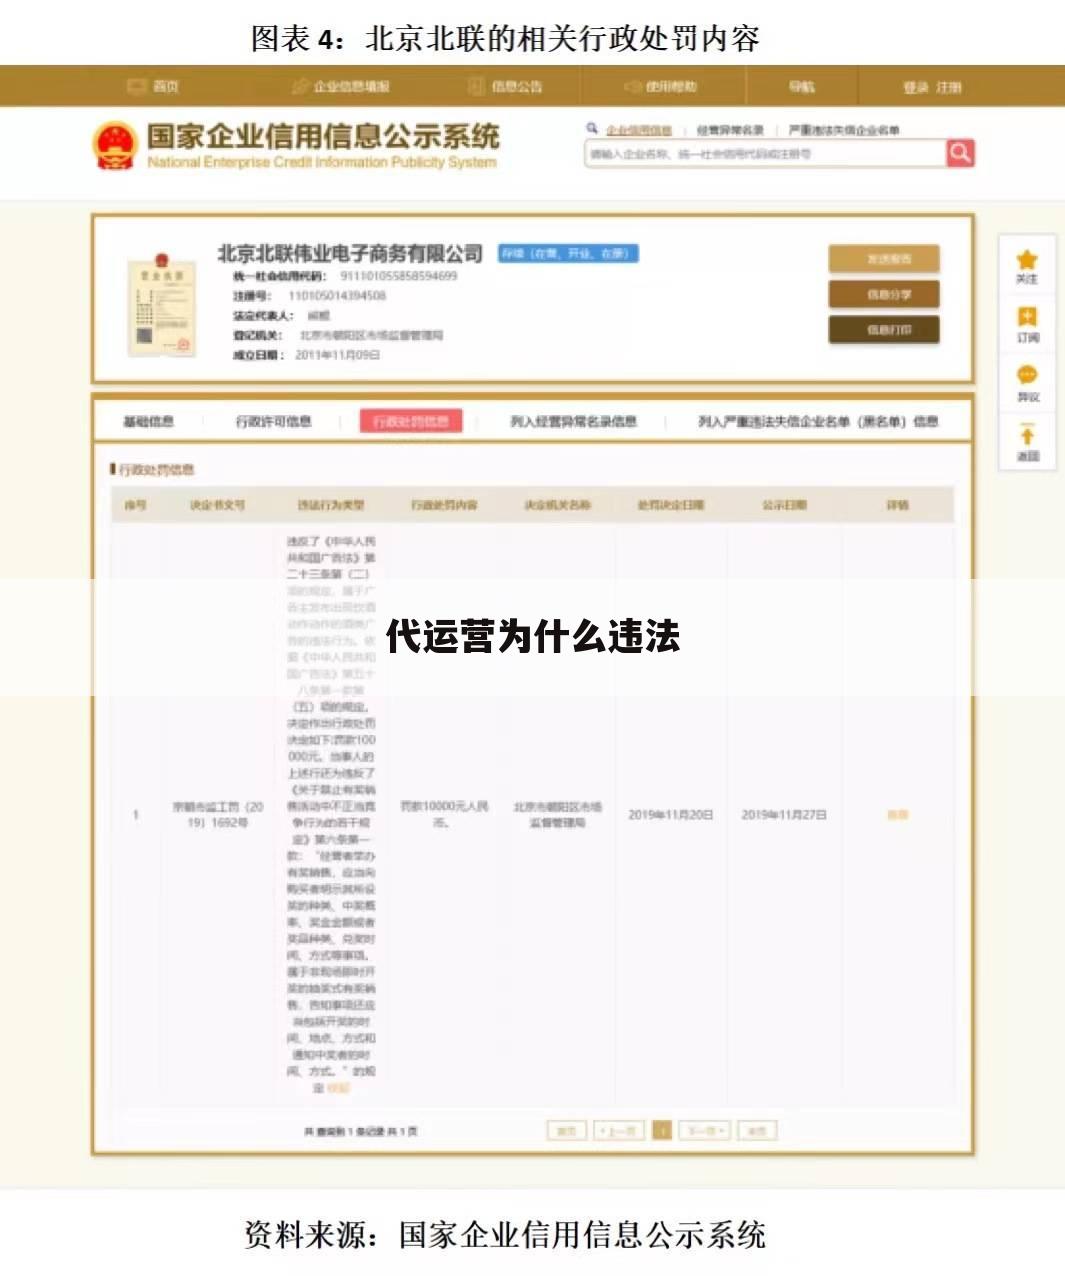This screenshot has width=1065, height=1276.
Task: Open 企业信息填报 in the top navigation
Action: 352,87
